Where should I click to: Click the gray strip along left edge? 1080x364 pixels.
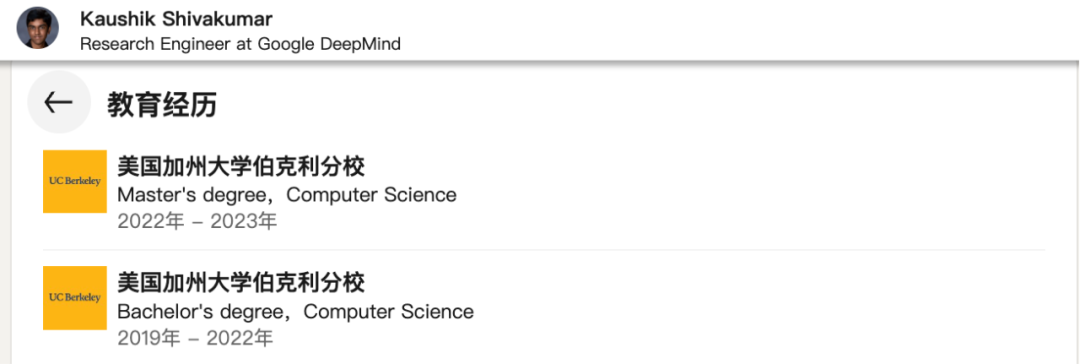coord(4,212)
